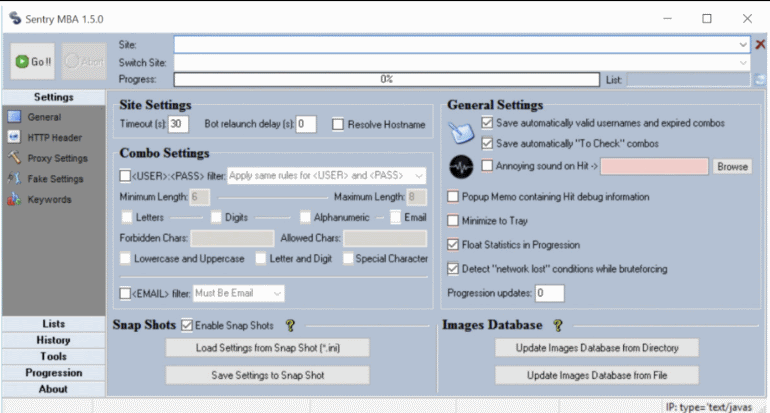
Task: Open HTTP Header settings icon
Action: [14, 137]
